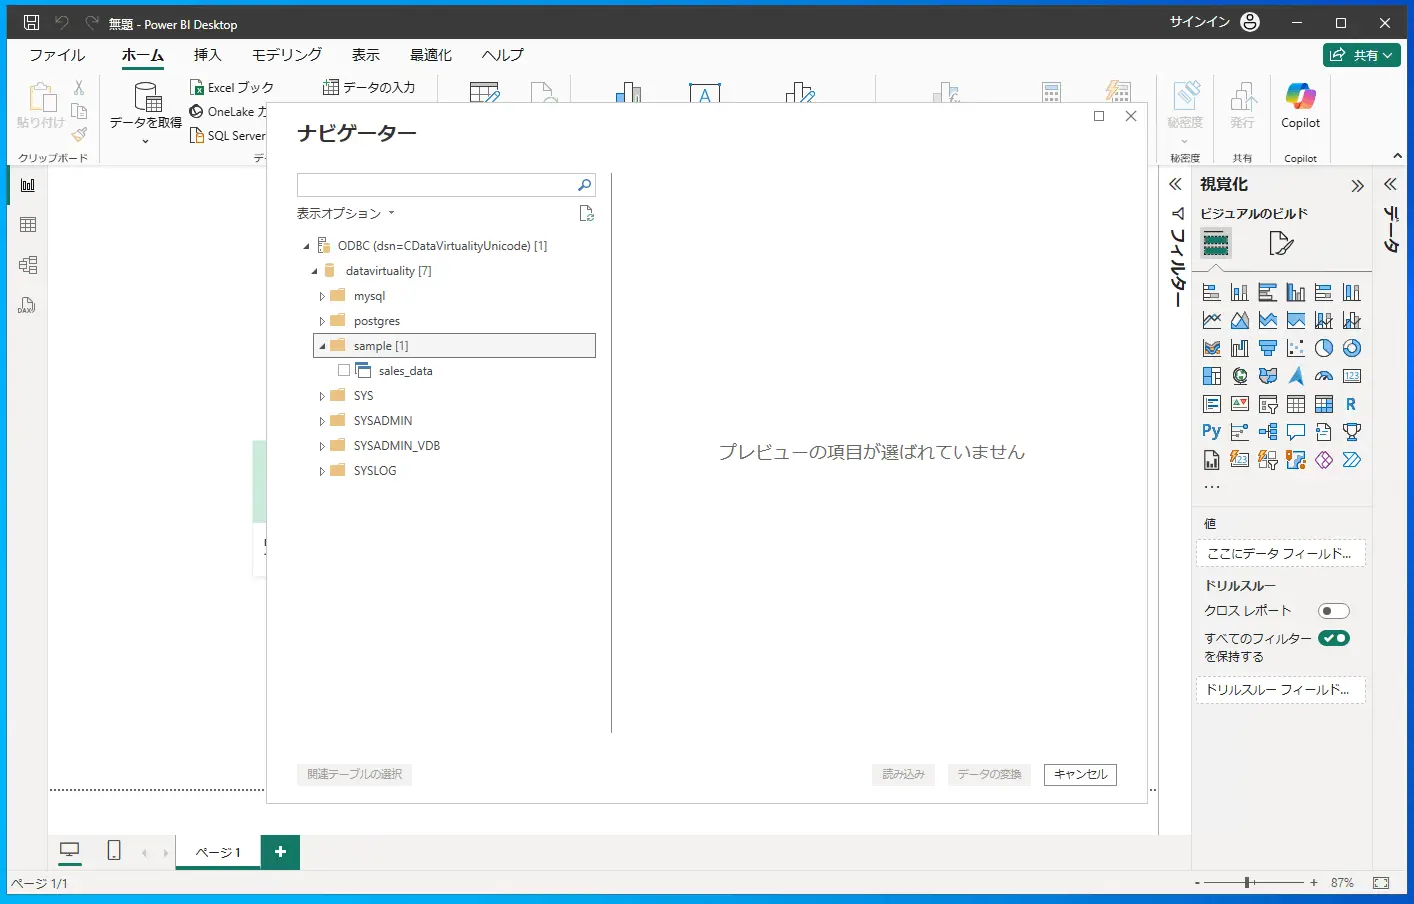Screen dimensions: 1414x904
Task: Choose the globe map visual
Action: (x=1239, y=377)
